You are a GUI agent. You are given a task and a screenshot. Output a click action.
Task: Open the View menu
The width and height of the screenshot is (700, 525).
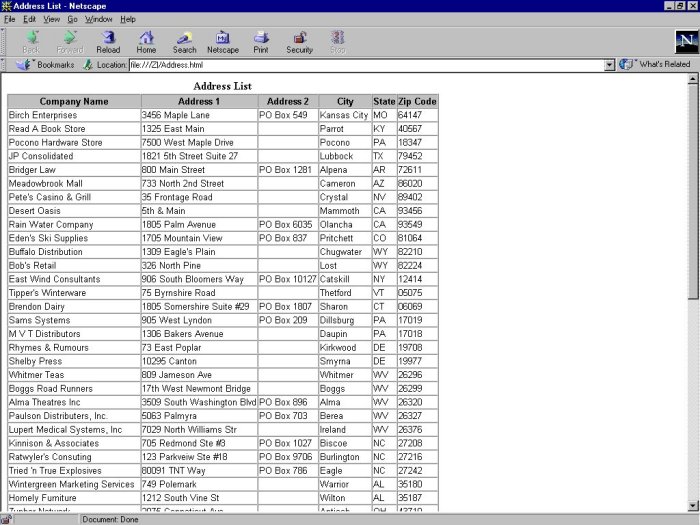51,19
